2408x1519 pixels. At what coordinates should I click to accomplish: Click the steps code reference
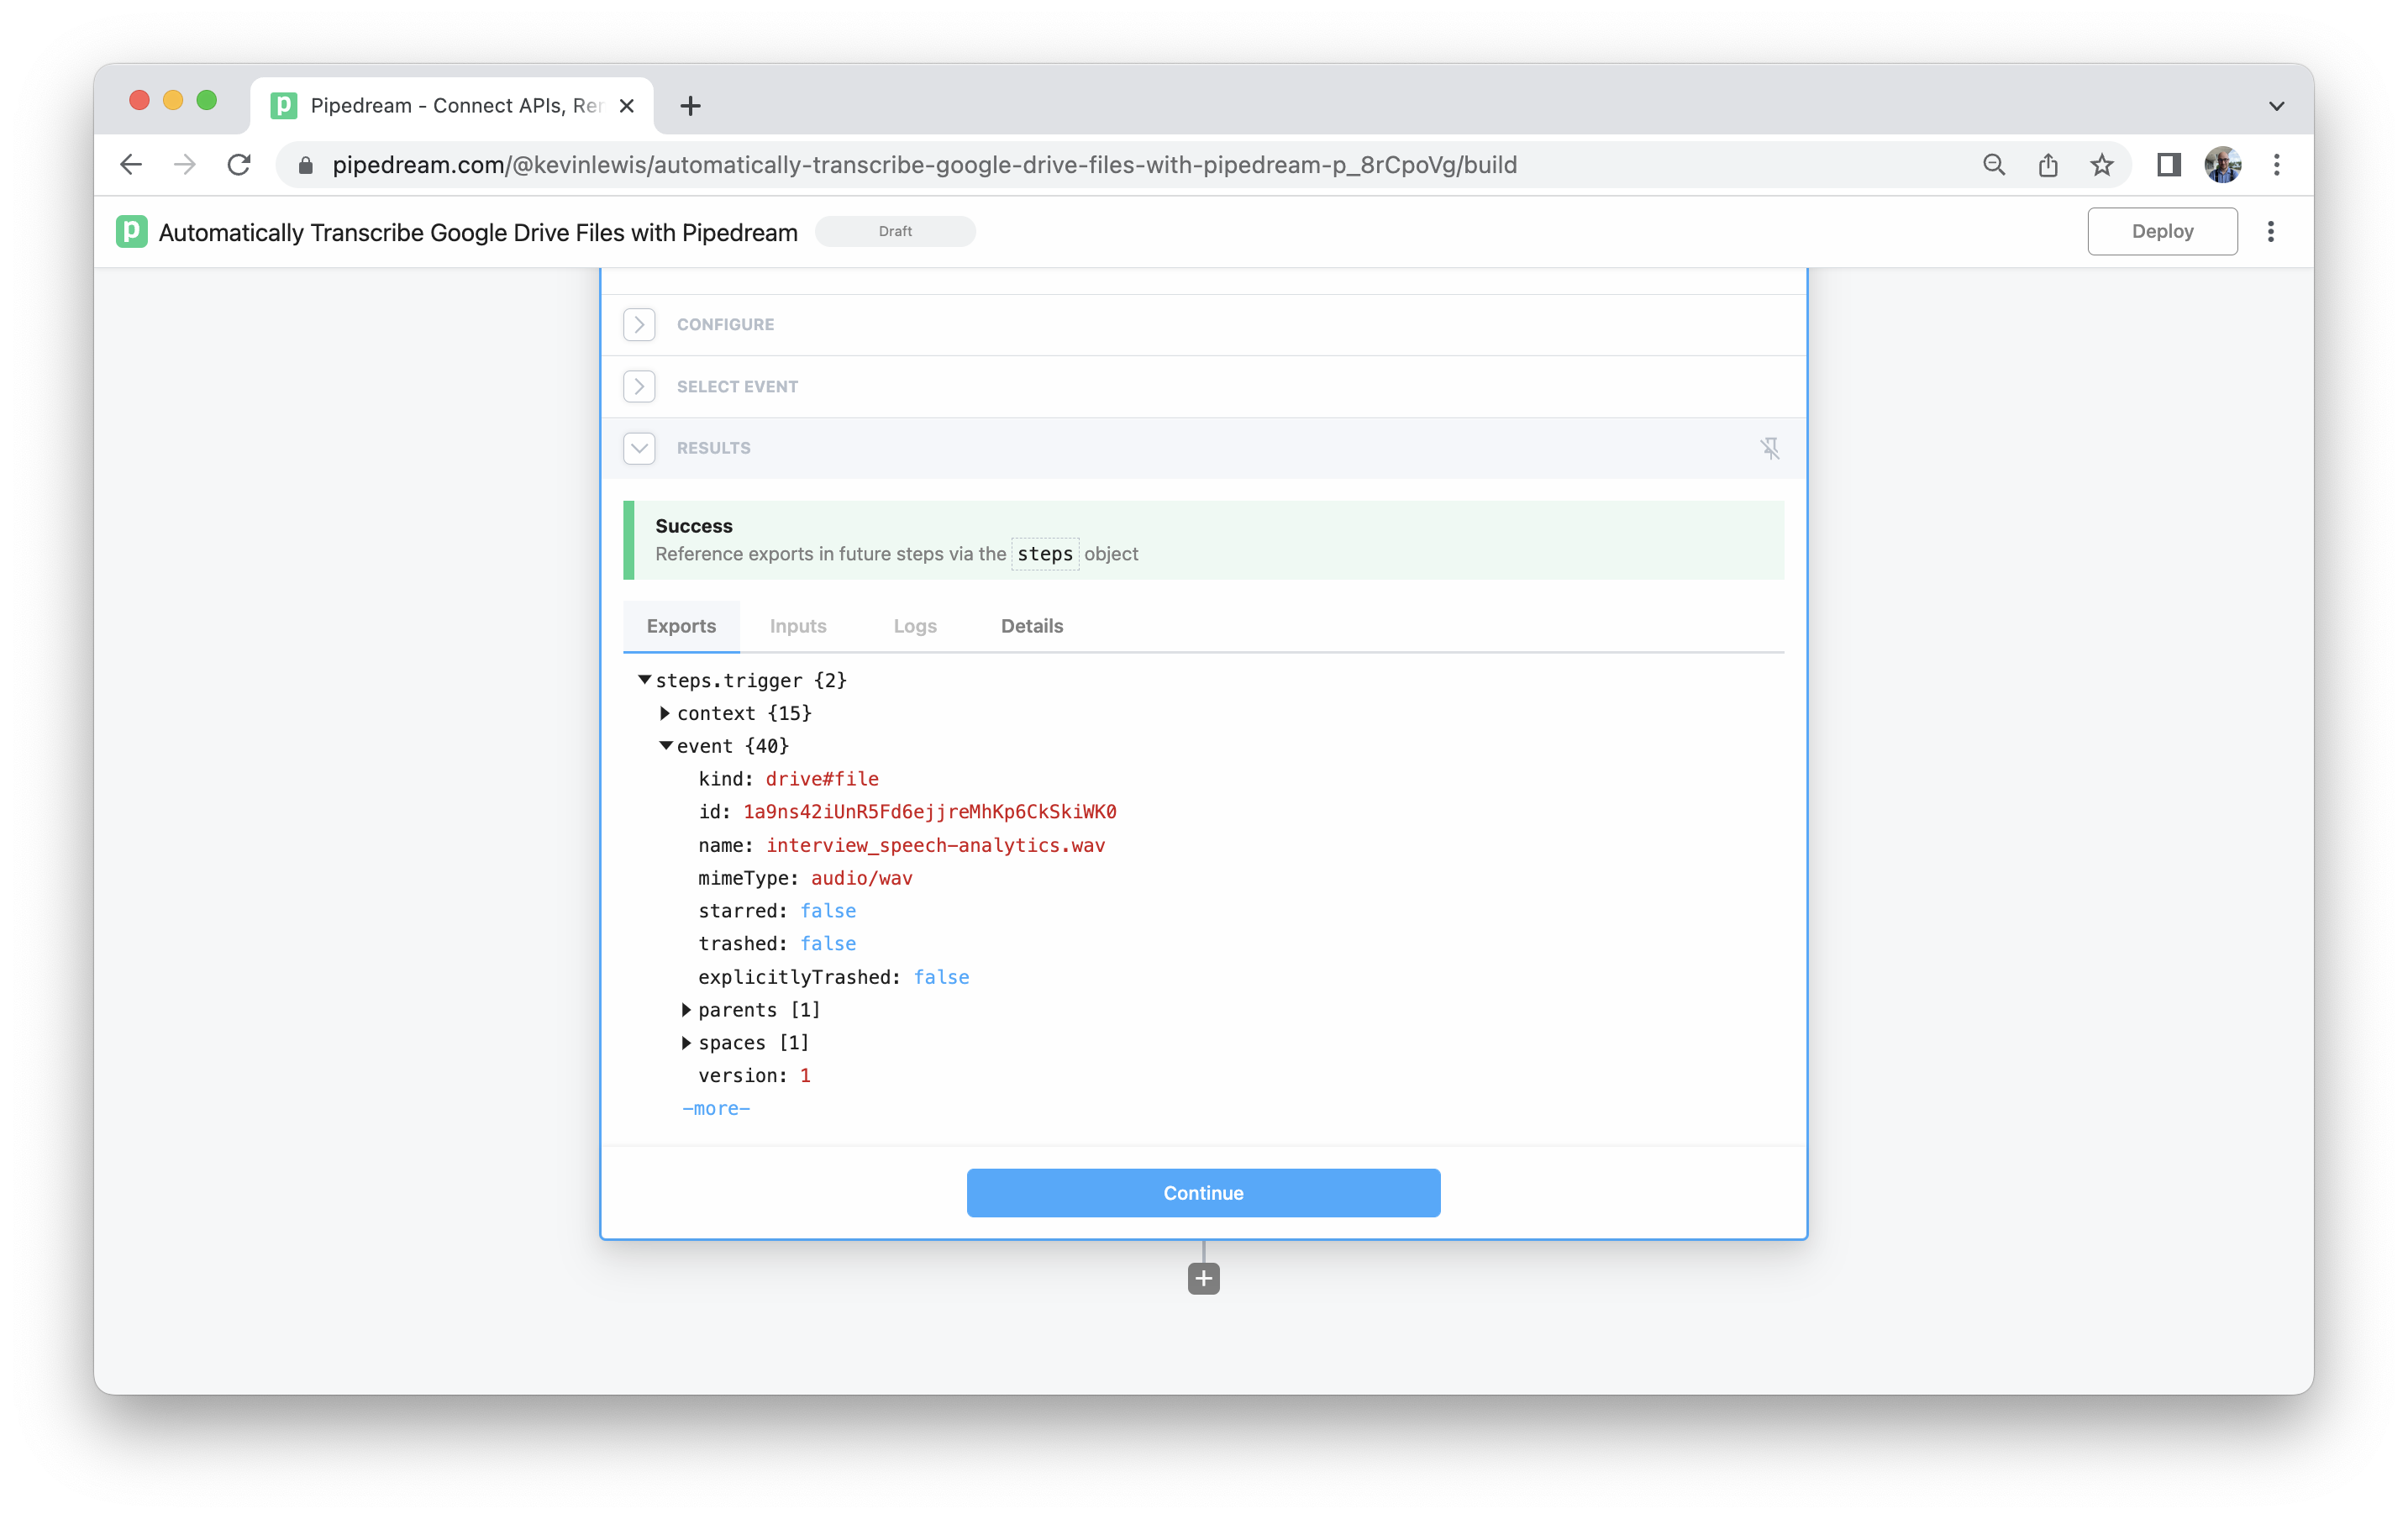point(1045,554)
